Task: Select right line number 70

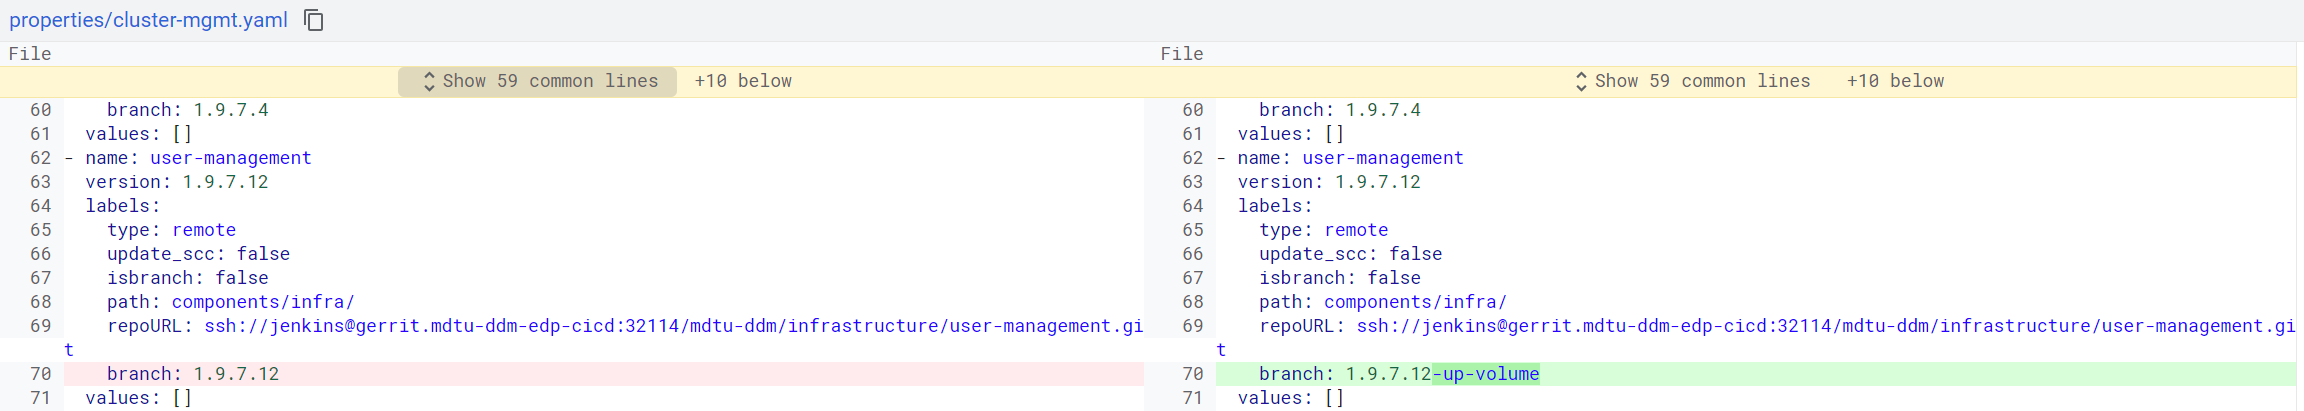Action: (x=1192, y=374)
